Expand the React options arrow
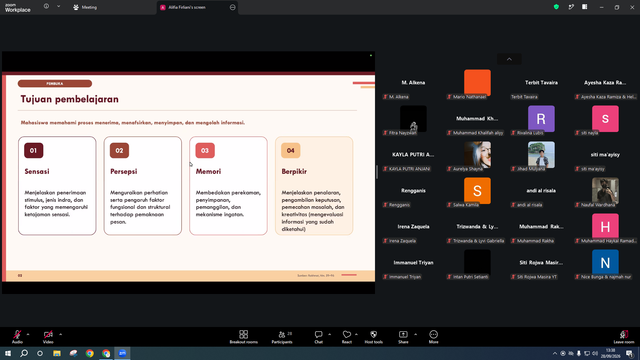 356,334
